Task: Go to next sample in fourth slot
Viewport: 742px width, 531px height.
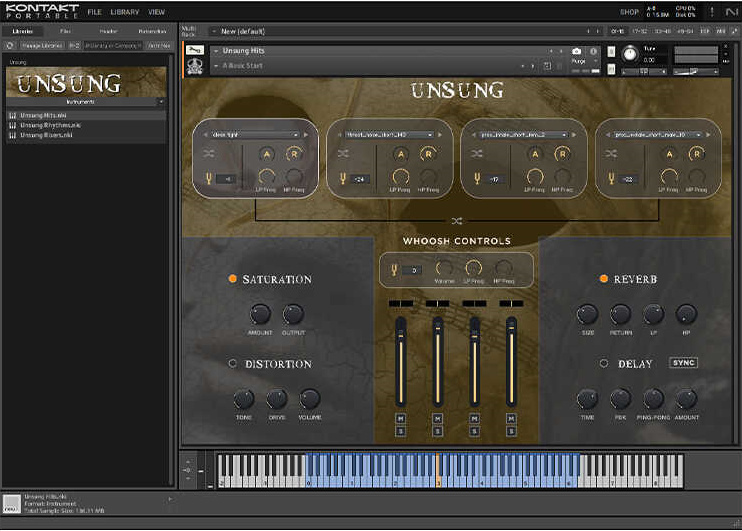Action: click(708, 135)
